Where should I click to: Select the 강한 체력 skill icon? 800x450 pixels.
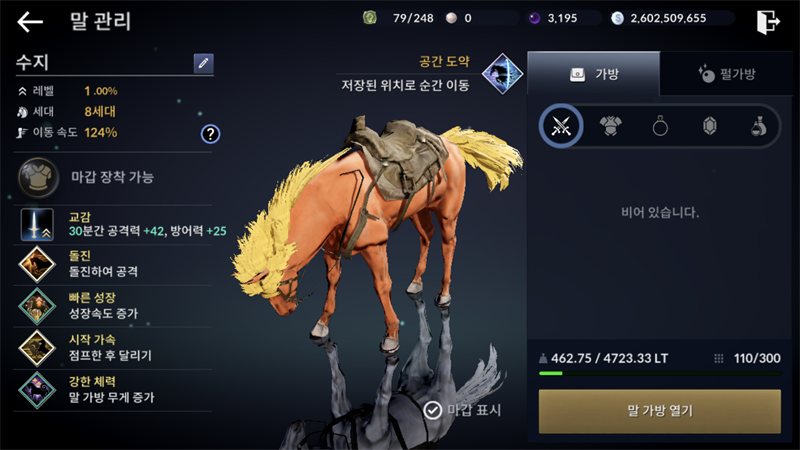point(37,390)
